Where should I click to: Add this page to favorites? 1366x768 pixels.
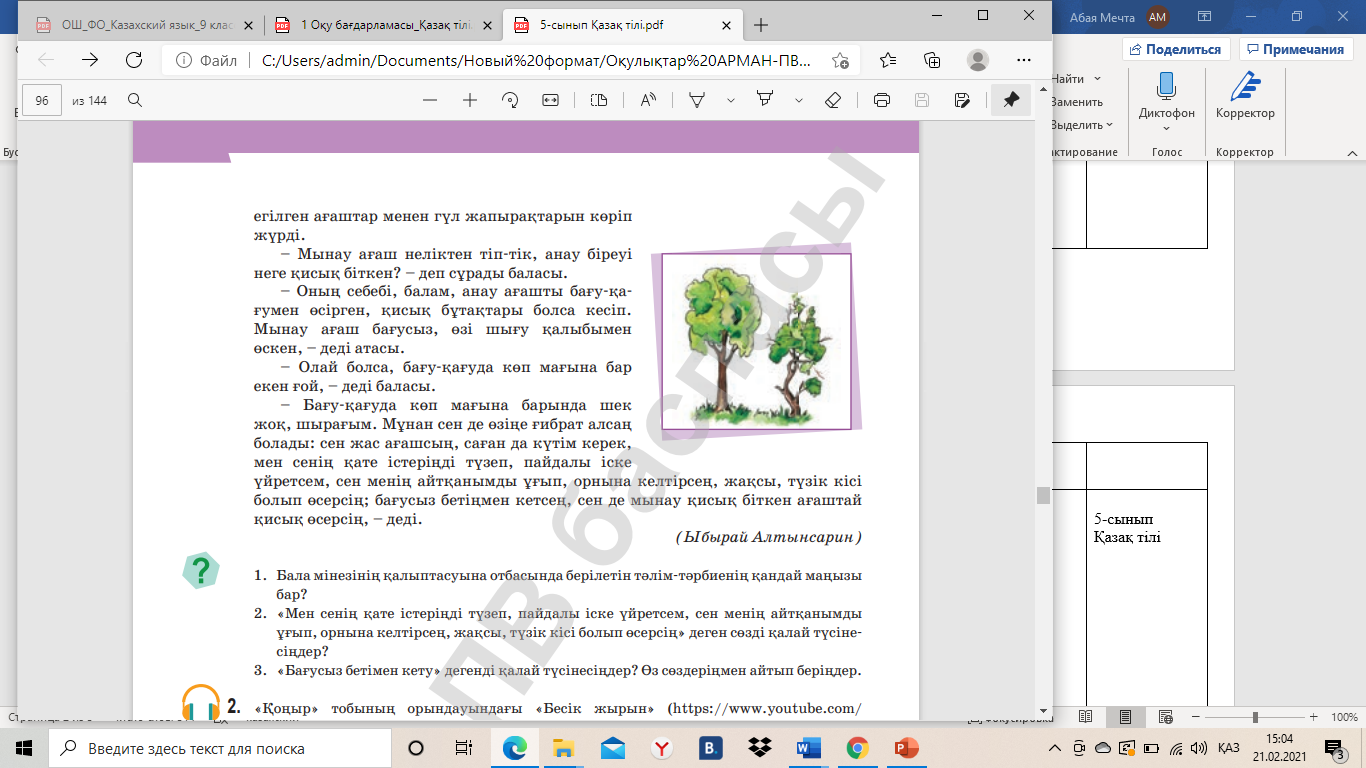point(840,60)
